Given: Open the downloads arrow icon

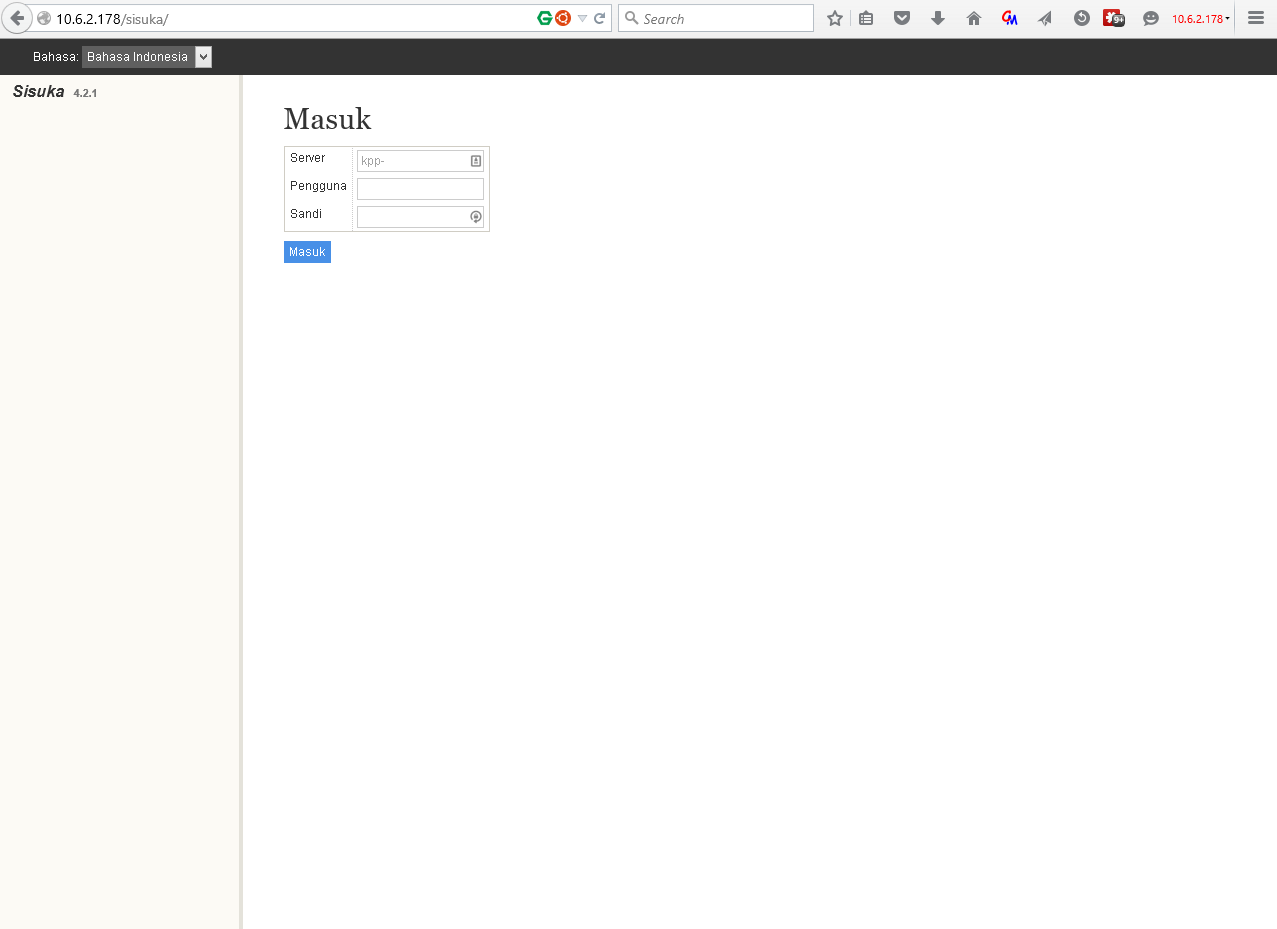Looking at the screenshot, I should (938, 18).
